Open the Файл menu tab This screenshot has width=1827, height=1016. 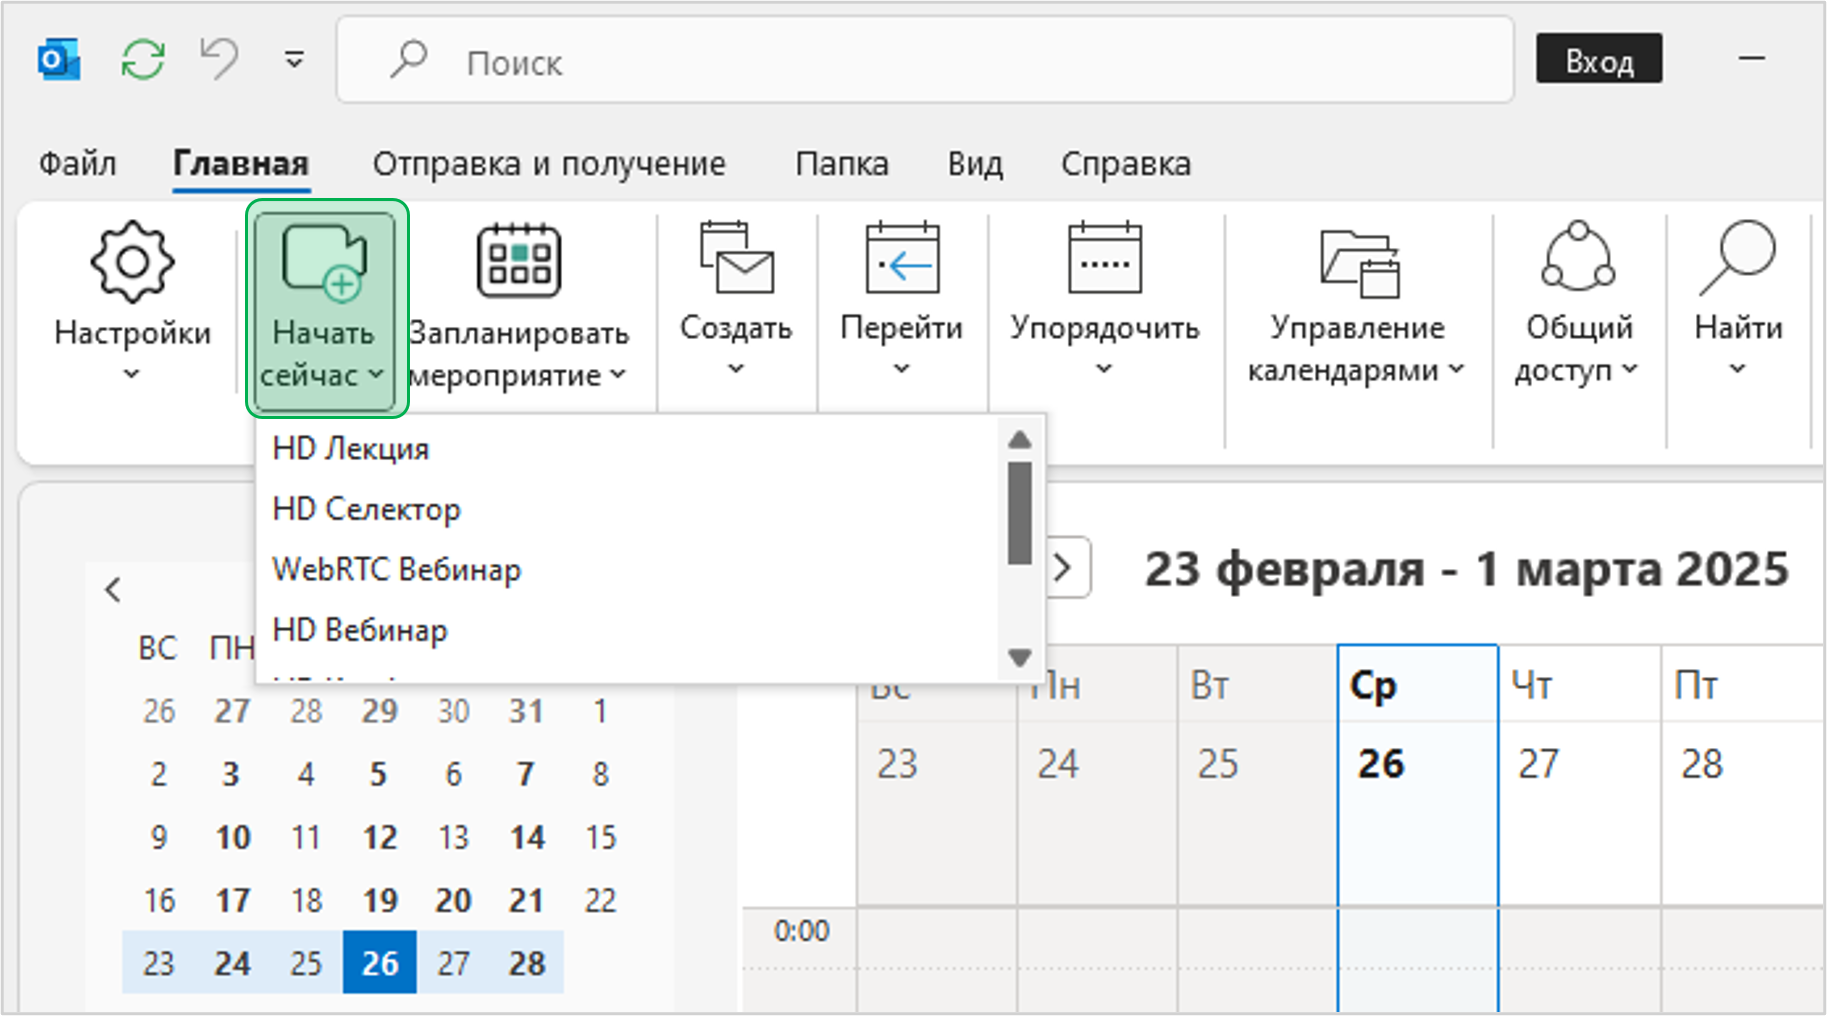pos(77,163)
